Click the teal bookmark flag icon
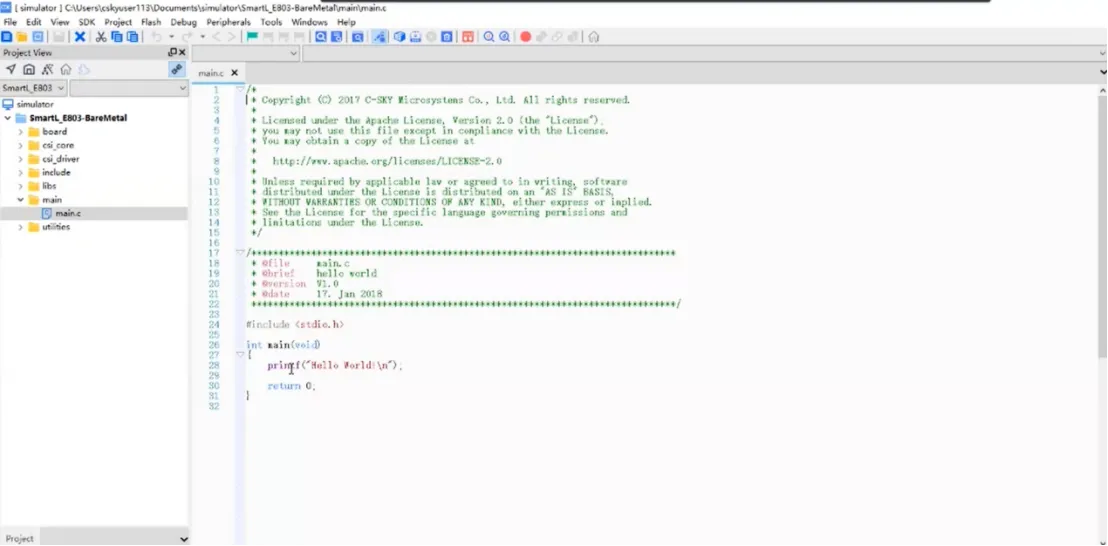Viewport: 1108px width, 546px height. pyautogui.click(x=252, y=37)
